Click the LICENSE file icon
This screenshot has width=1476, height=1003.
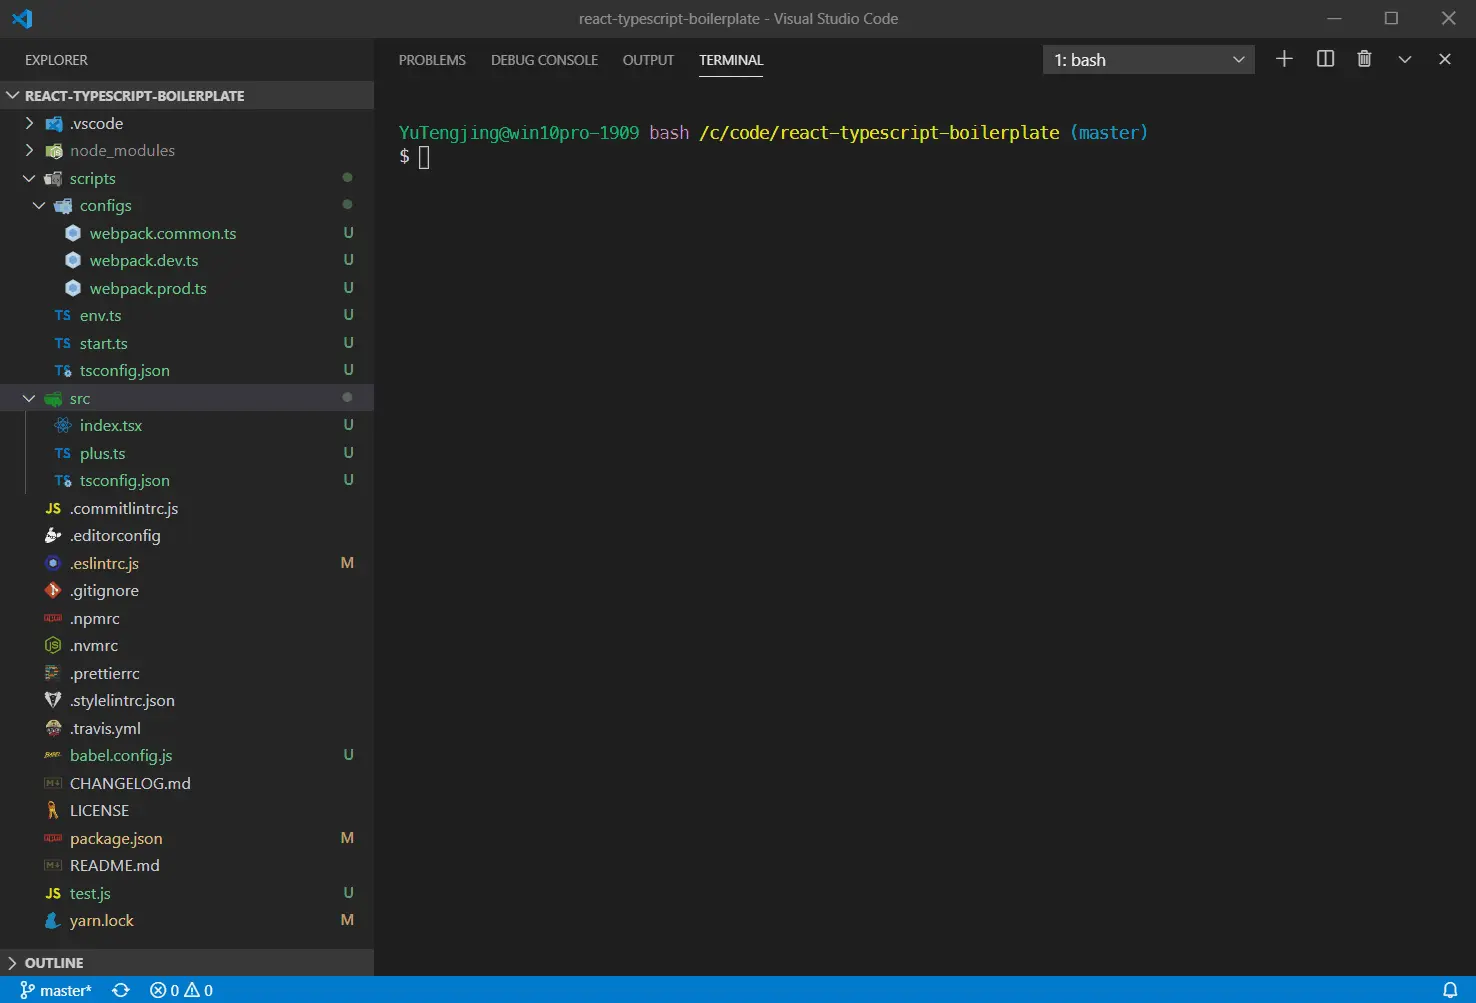(x=53, y=810)
